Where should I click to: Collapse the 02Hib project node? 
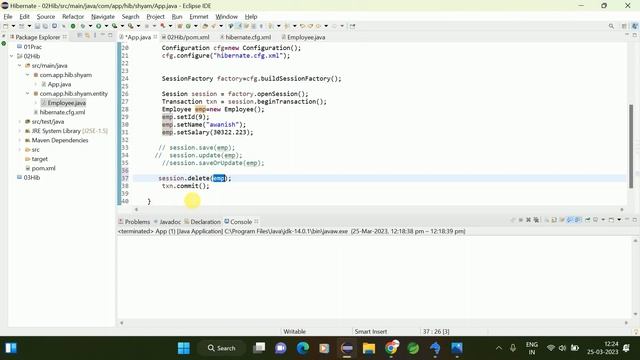pos(11,56)
